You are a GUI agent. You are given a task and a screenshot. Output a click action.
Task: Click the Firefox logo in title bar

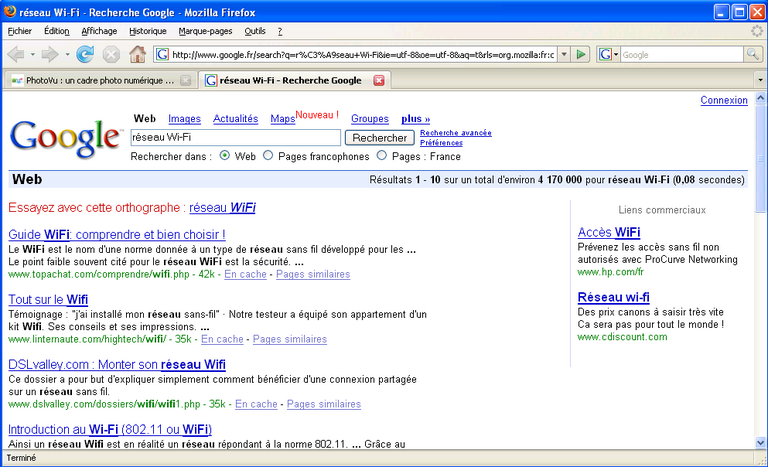click(x=9, y=11)
